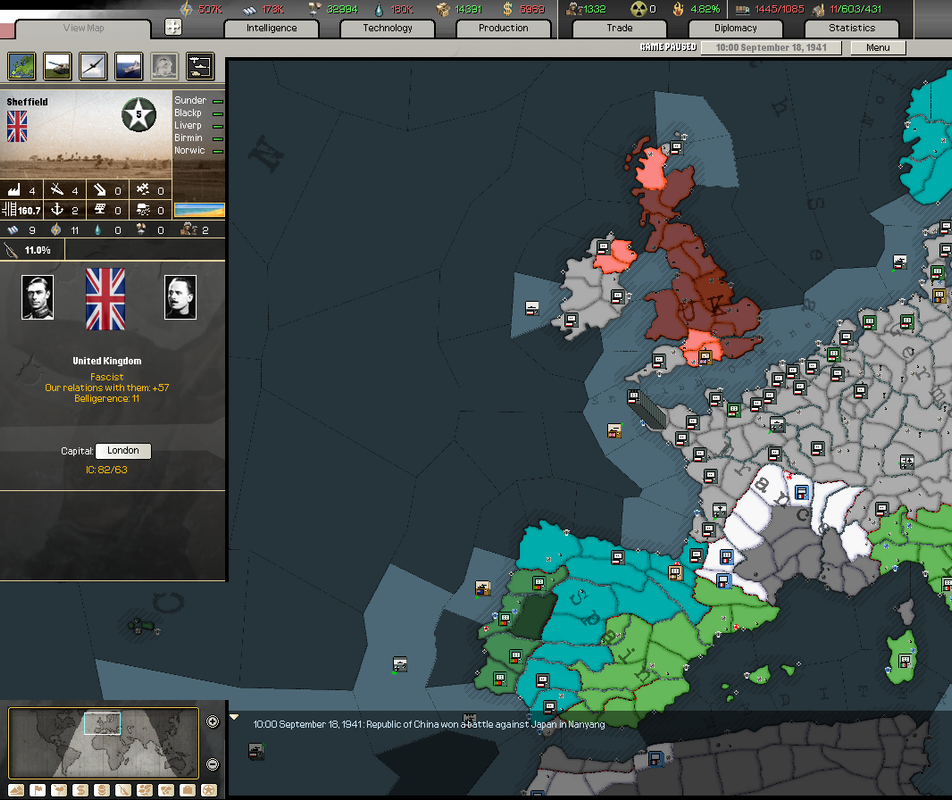The height and width of the screenshot is (800, 952).
Task: Open the Trade tab
Action: click(619, 29)
